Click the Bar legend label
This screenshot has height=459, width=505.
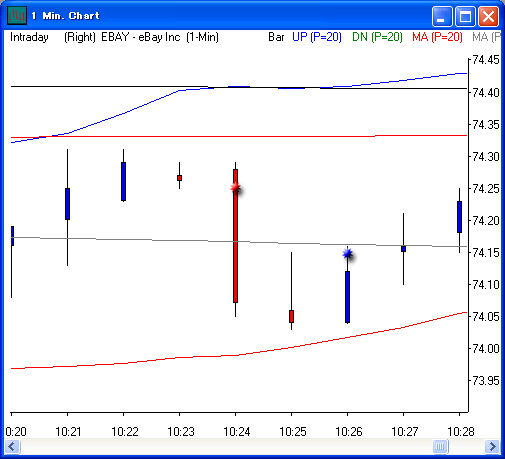coord(276,37)
